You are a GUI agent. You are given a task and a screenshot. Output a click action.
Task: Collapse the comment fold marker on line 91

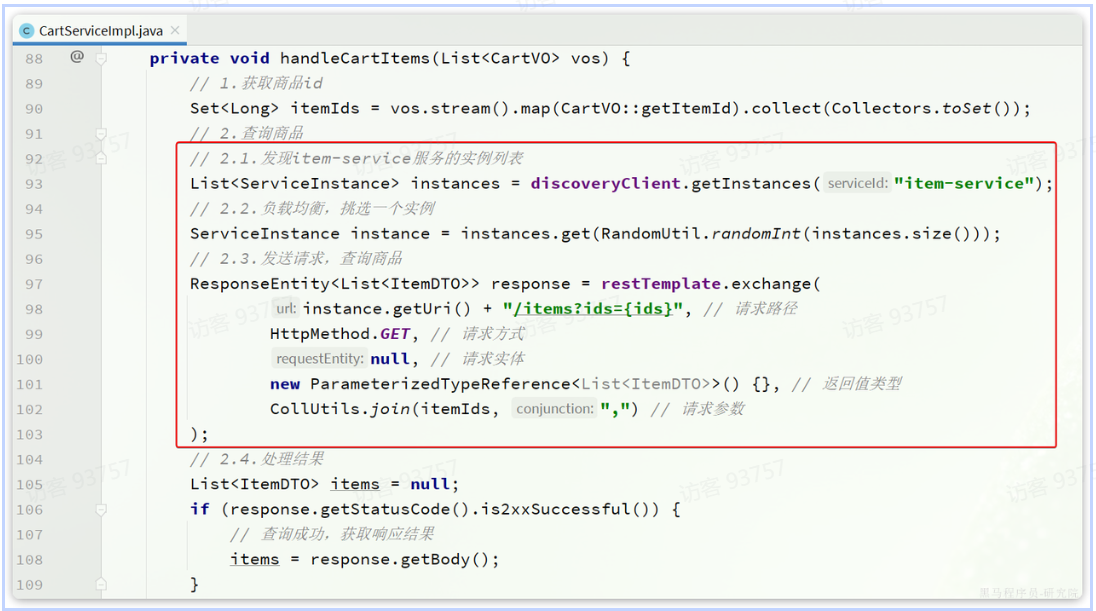point(101,134)
